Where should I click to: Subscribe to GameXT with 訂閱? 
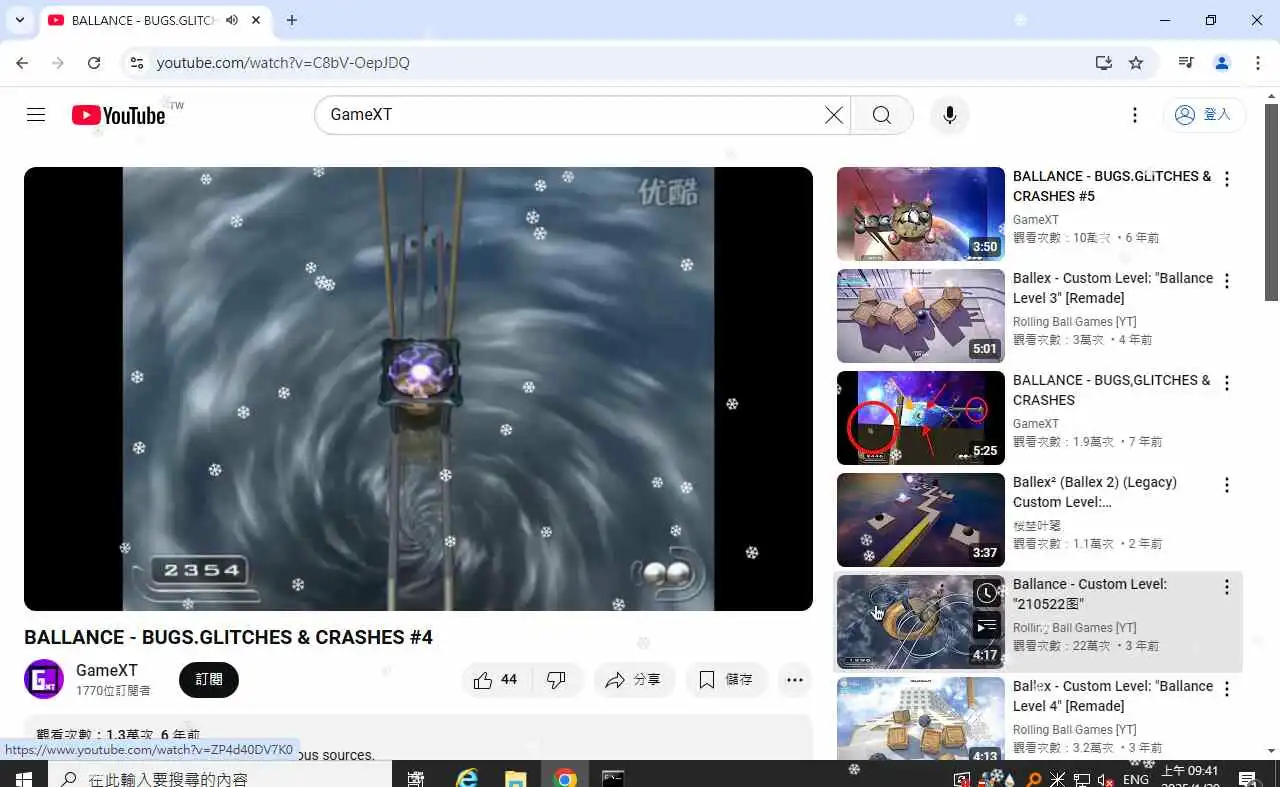click(209, 680)
